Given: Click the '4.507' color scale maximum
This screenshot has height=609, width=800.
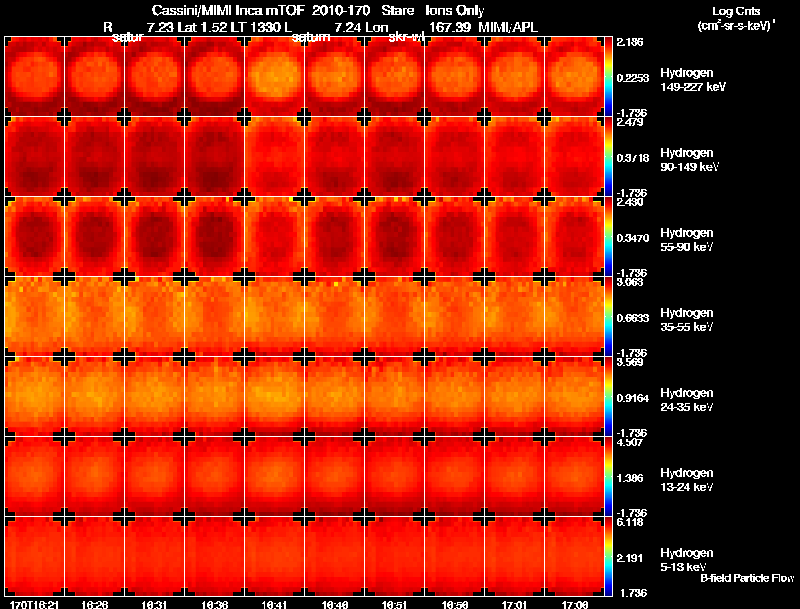Looking at the screenshot, I should coord(630,442).
